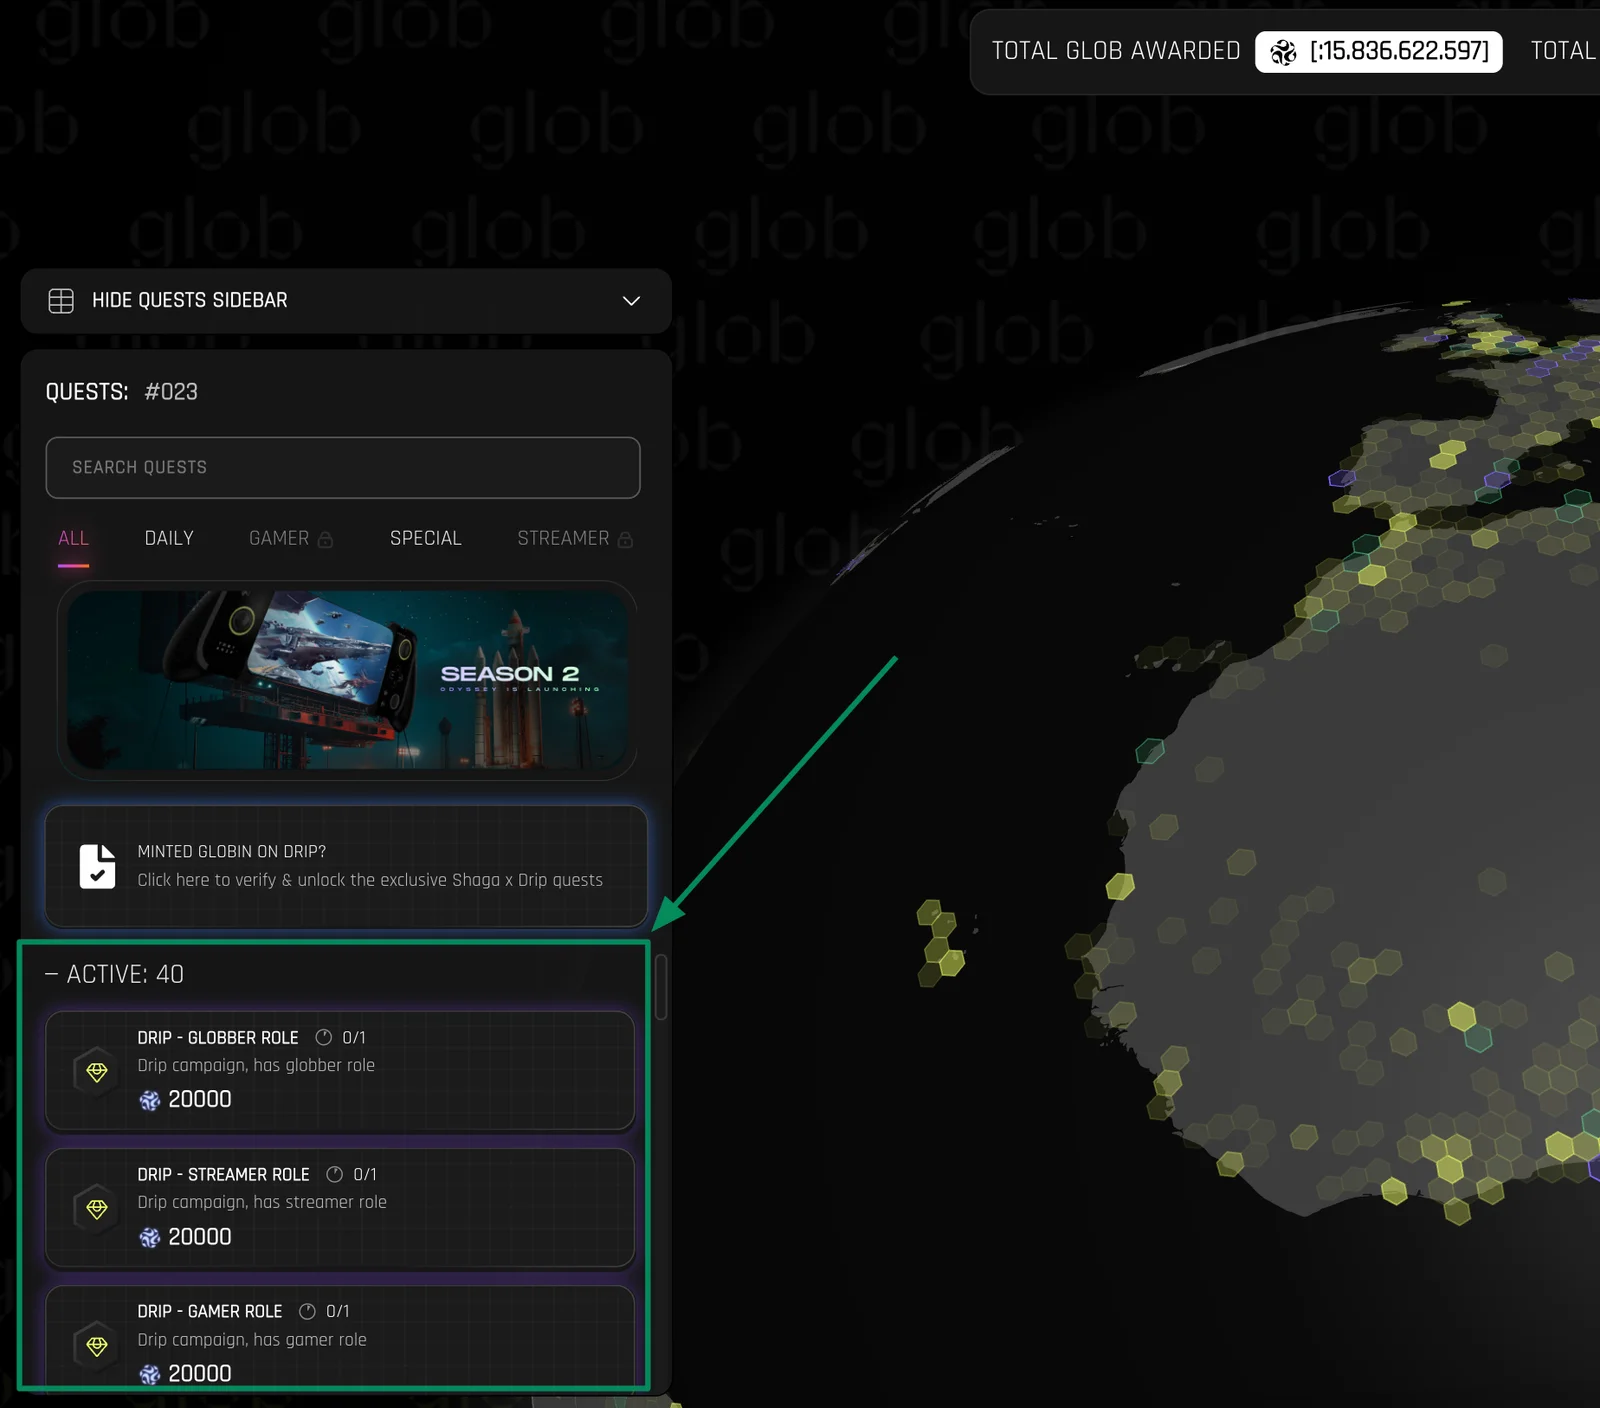Click the lock icon next to Gamer tab
This screenshot has height=1408, width=1600.
(325, 540)
